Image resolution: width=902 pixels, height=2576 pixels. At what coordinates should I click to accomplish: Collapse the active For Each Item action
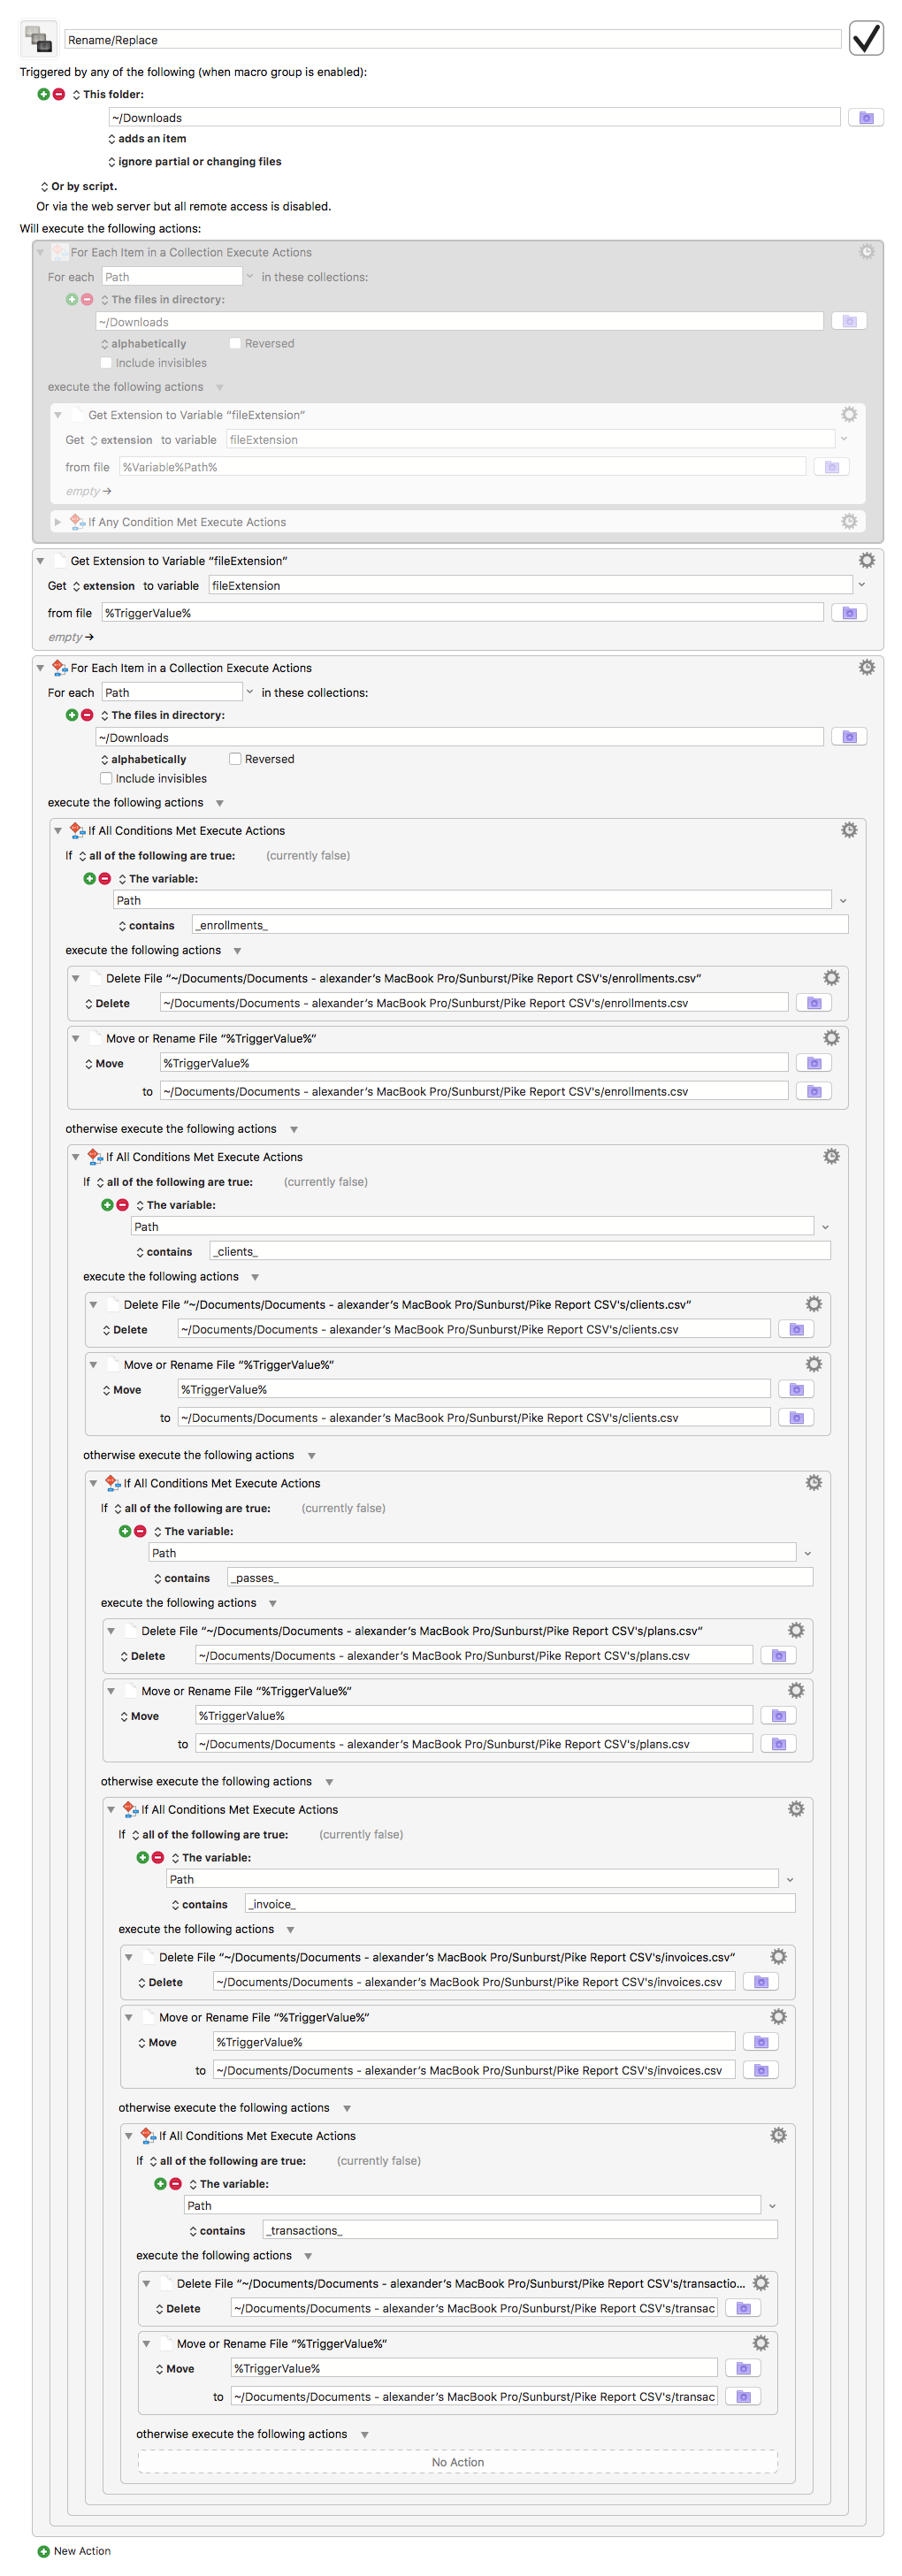pos(40,667)
